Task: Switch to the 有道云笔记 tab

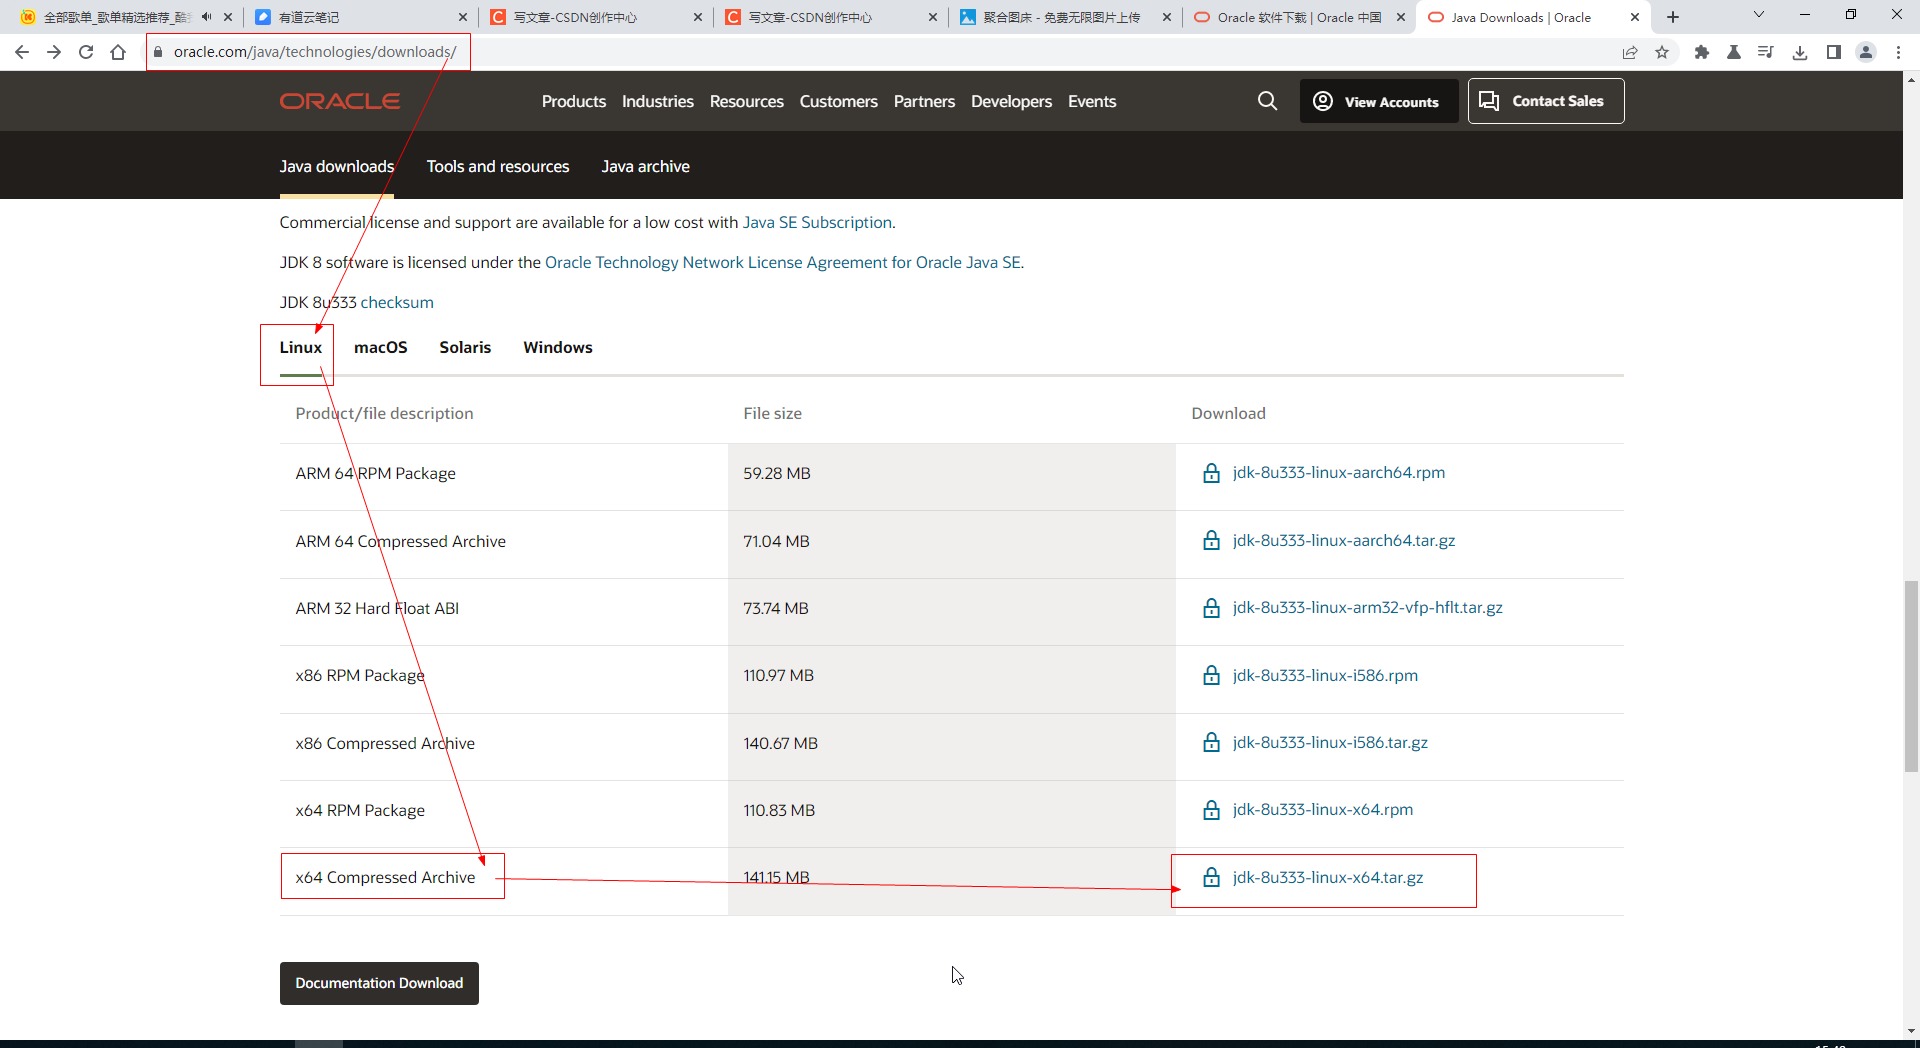Action: 360,17
